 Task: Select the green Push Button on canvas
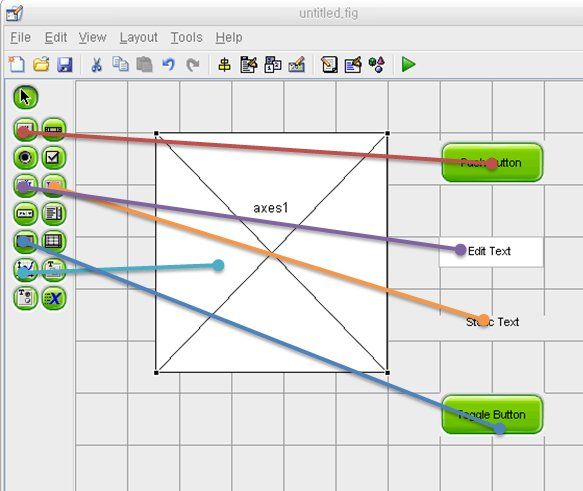[492, 162]
